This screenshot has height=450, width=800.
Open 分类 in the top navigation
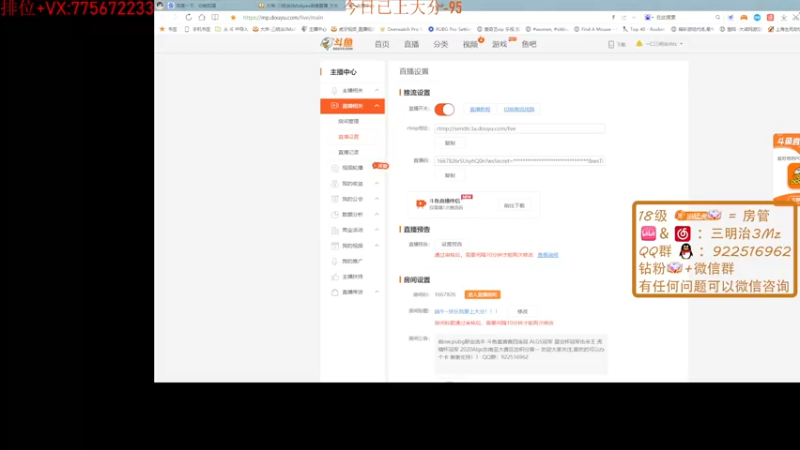point(440,44)
